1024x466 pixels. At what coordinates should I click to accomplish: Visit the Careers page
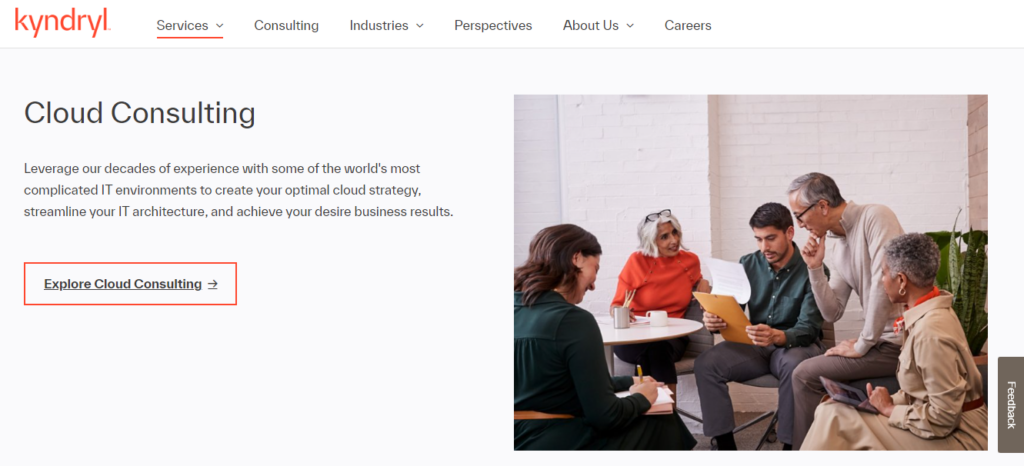[x=688, y=25]
